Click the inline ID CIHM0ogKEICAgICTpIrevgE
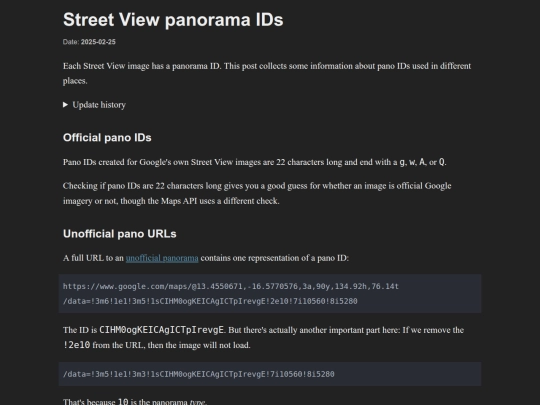540x405 pixels. point(162,330)
